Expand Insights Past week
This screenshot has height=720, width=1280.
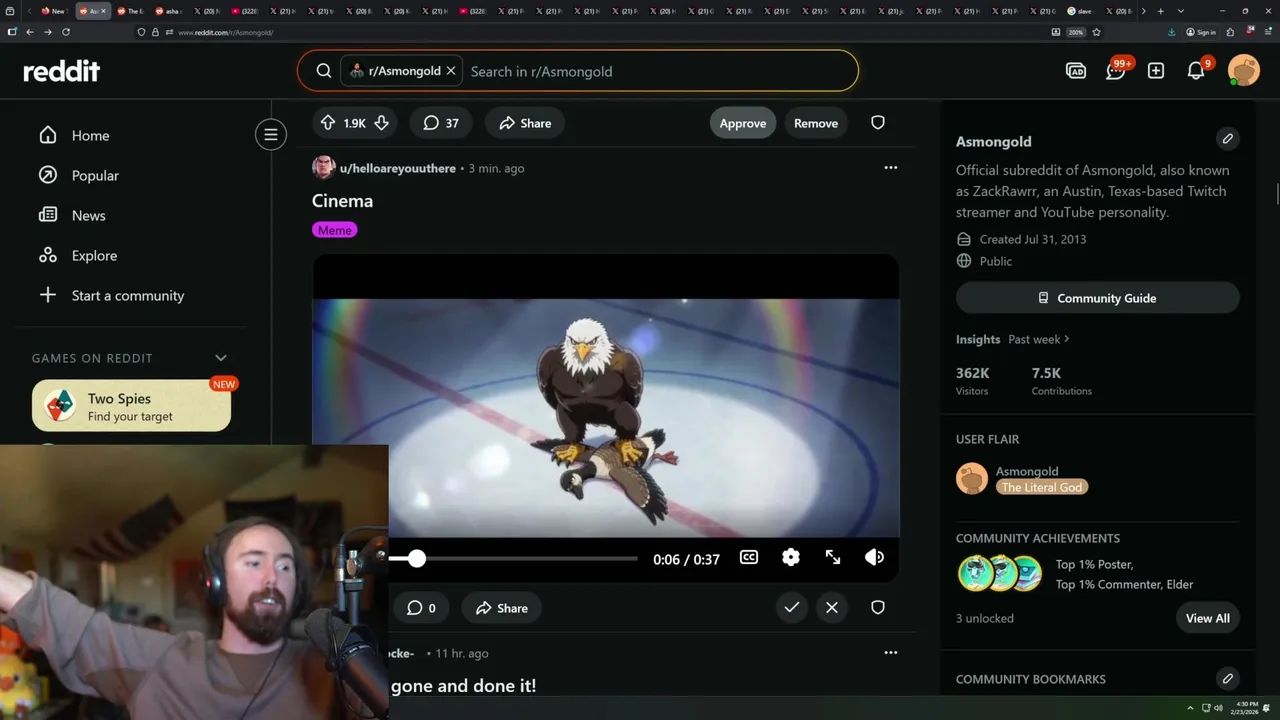click(1039, 339)
